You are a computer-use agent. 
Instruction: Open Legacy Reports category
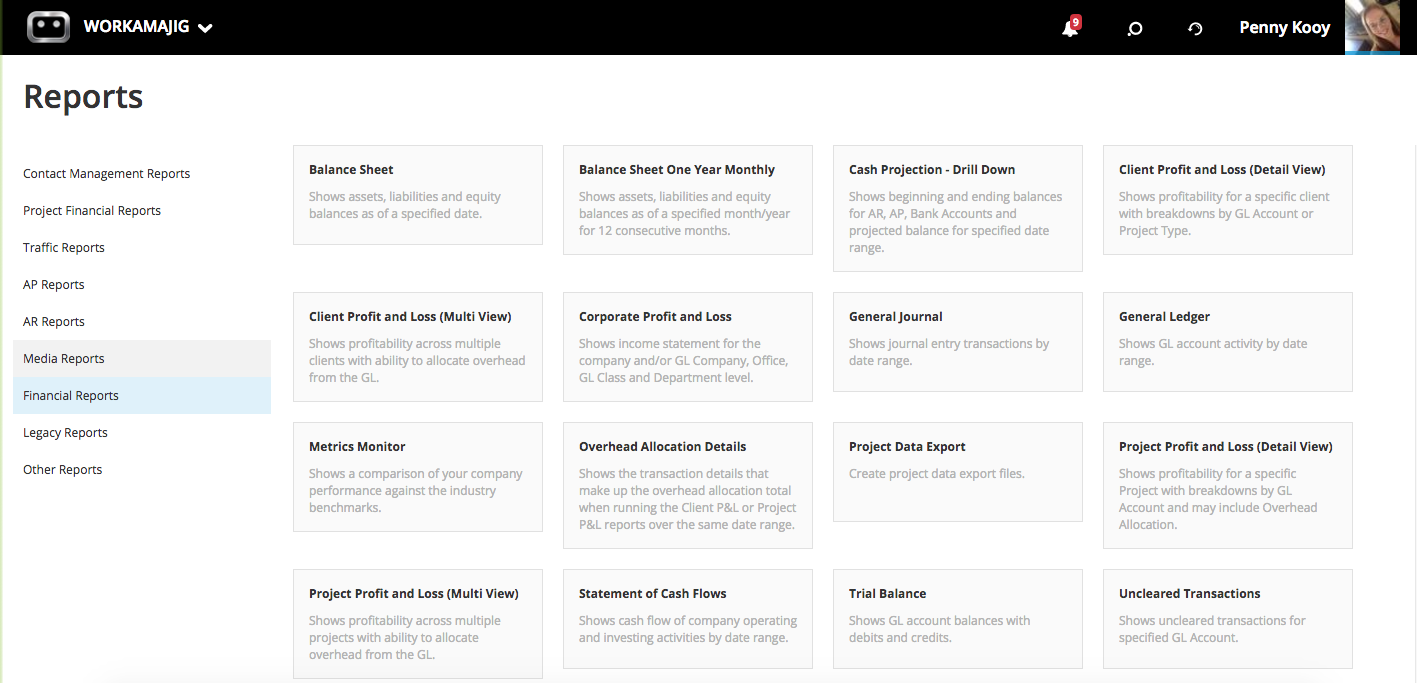[65, 433]
